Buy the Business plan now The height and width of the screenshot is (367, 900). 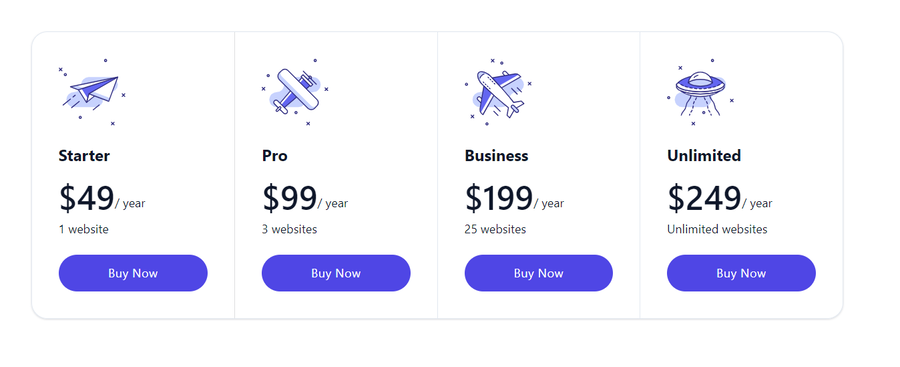(x=538, y=273)
